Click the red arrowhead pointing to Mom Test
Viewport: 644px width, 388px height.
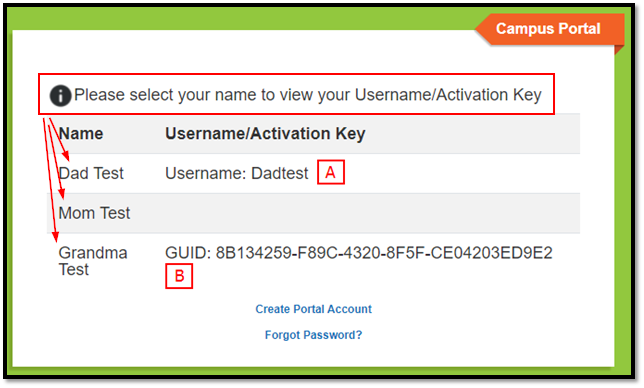click(62, 193)
